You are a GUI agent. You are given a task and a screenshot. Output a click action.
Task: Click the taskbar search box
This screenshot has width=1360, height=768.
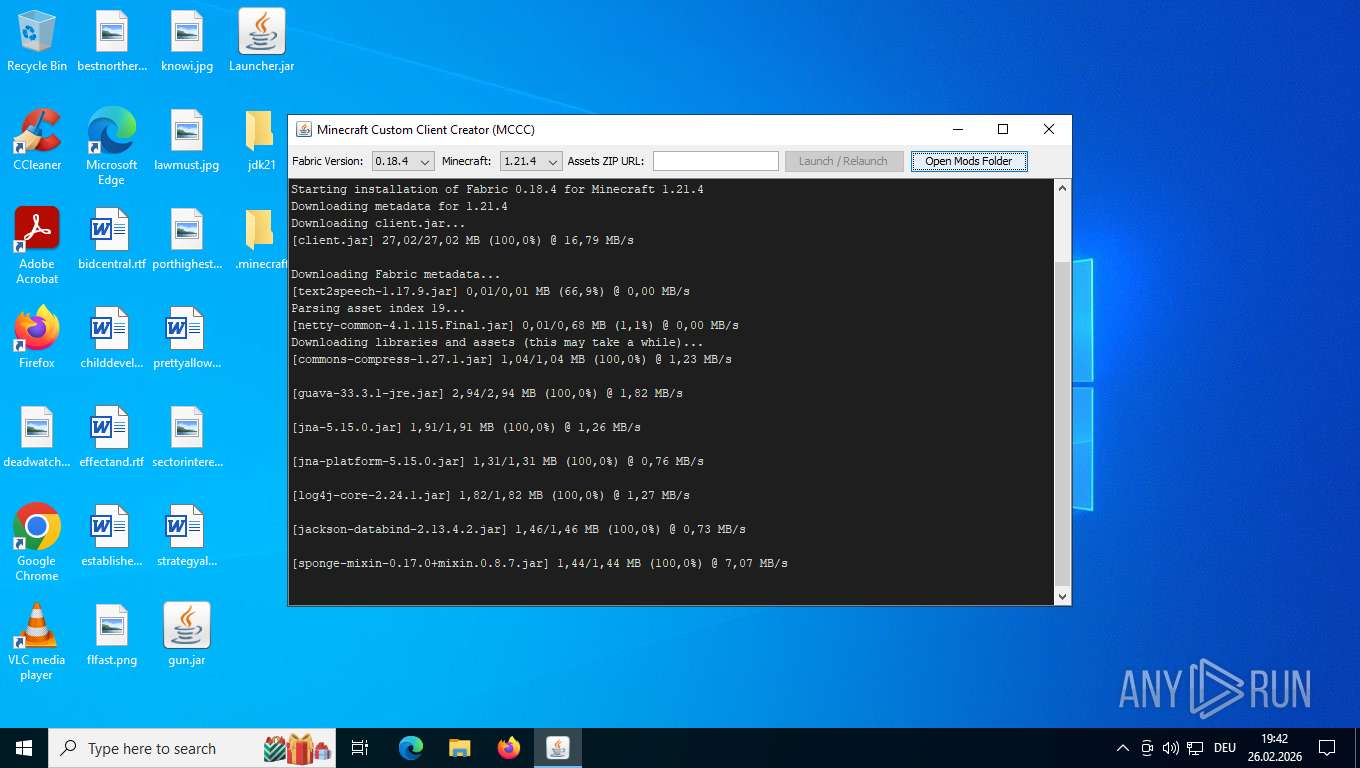[192, 748]
